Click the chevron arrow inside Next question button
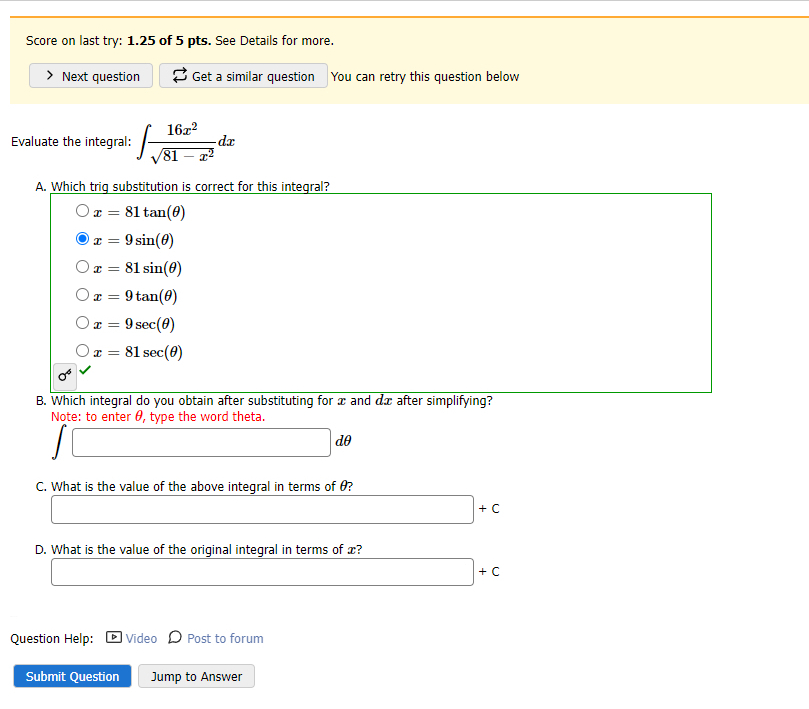Image resolution: width=809 pixels, height=709 pixels. pyautogui.click(x=48, y=75)
